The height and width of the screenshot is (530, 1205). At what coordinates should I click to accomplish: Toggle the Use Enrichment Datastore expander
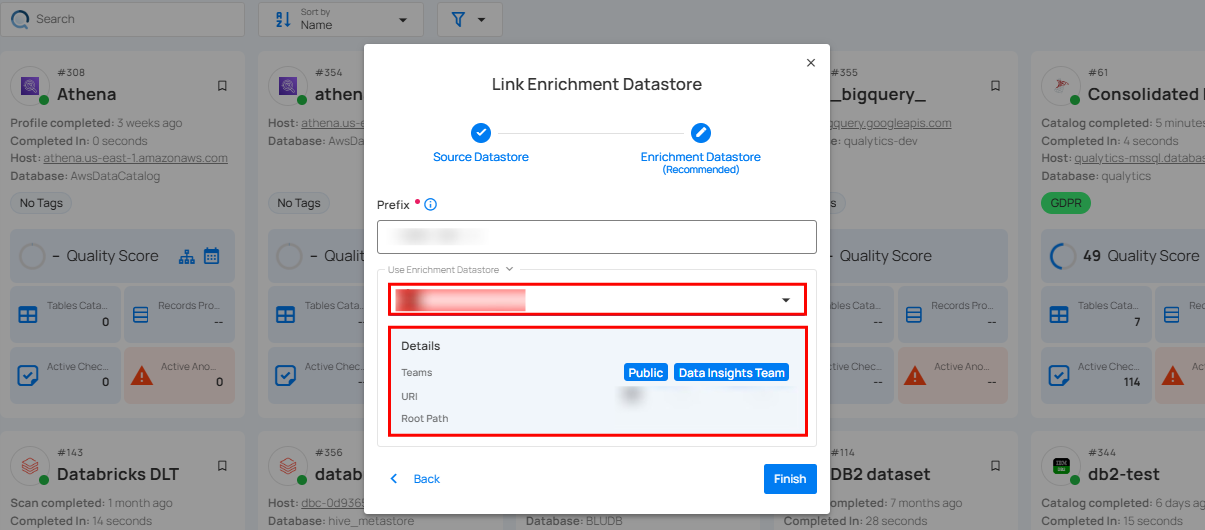click(x=509, y=269)
